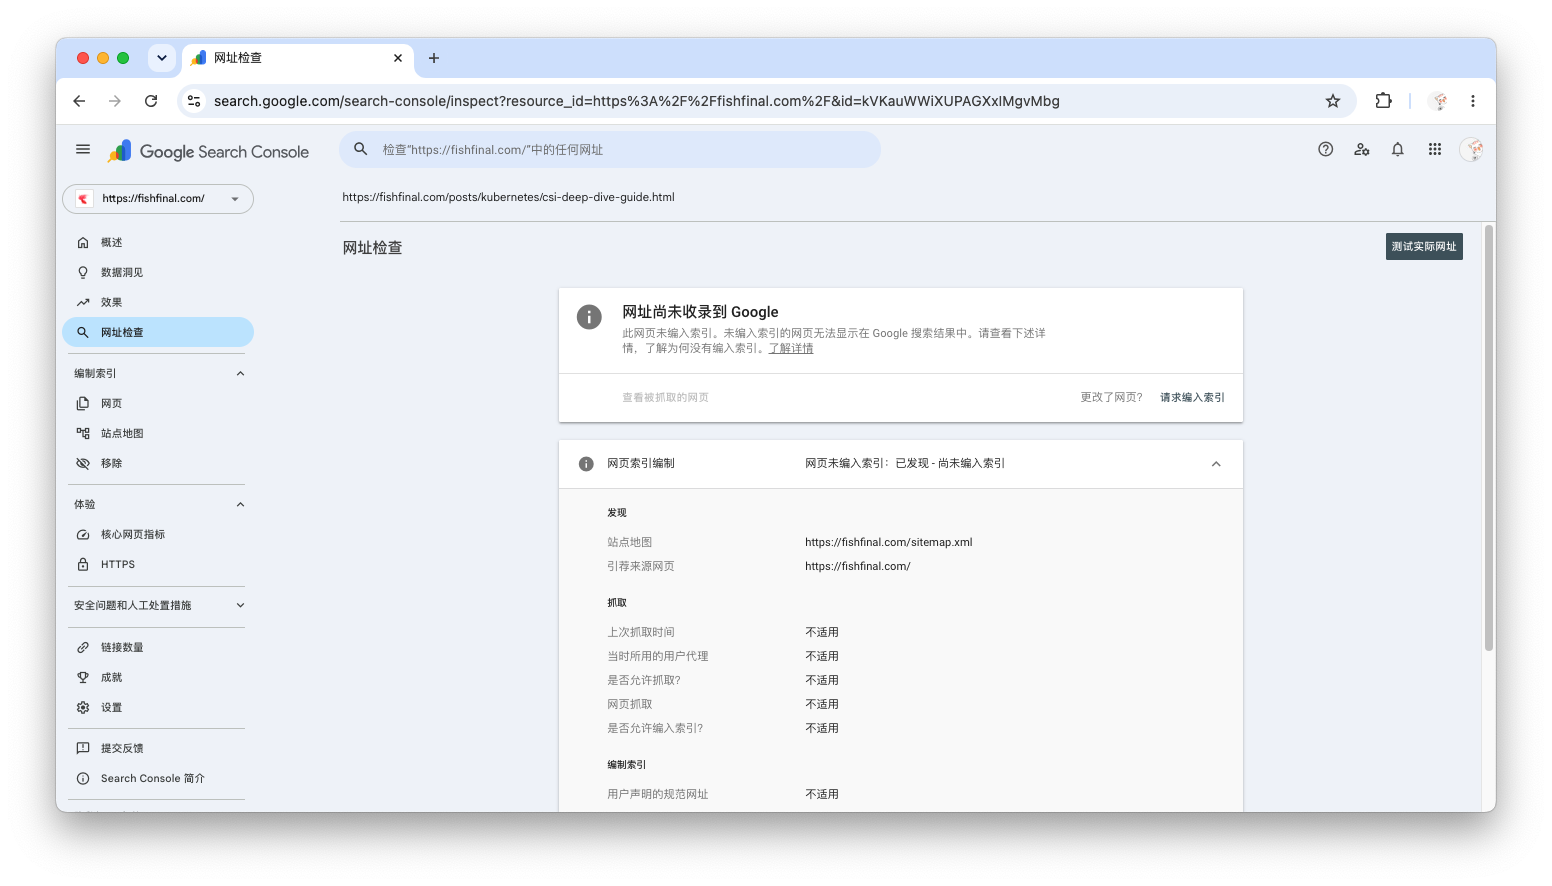Close the 网址检查 tab
The height and width of the screenshot is (886, 1552).
click(x=398, y=58)
